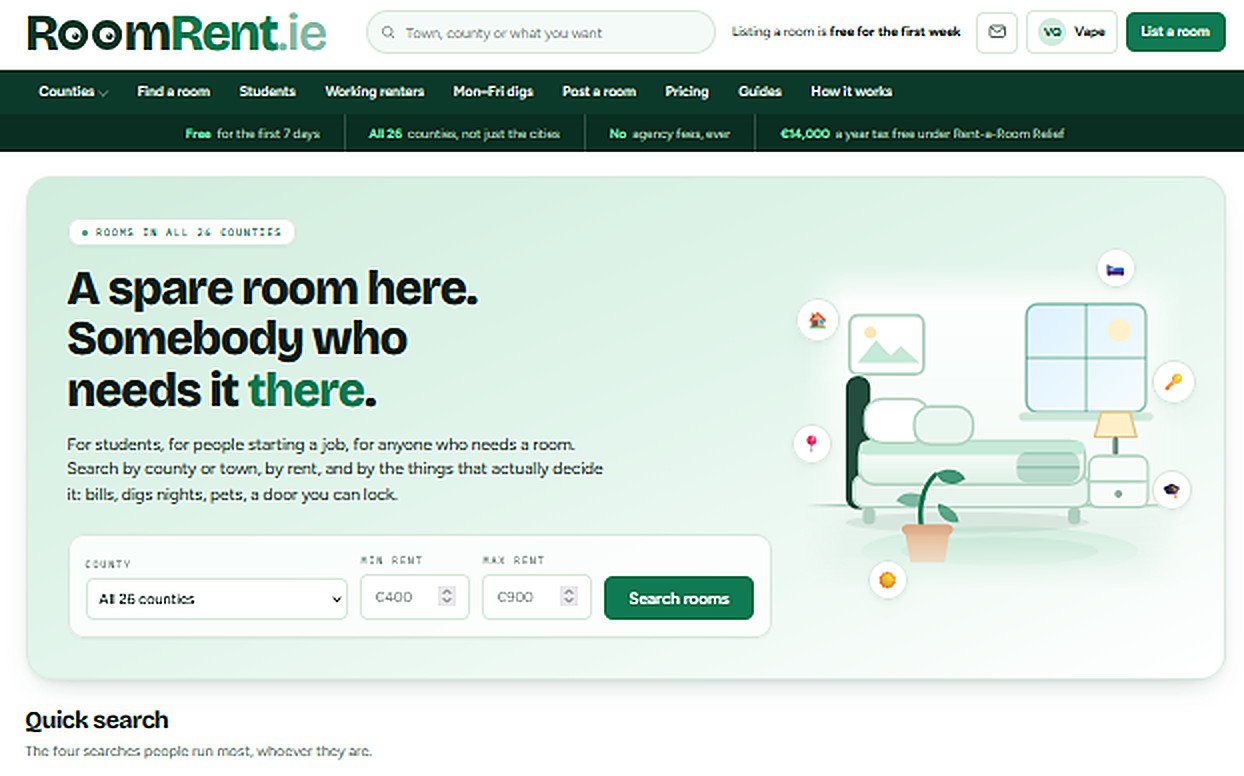Click the Min rent stepper arrows
The image size is (1244, 776).
coord(447,597)
